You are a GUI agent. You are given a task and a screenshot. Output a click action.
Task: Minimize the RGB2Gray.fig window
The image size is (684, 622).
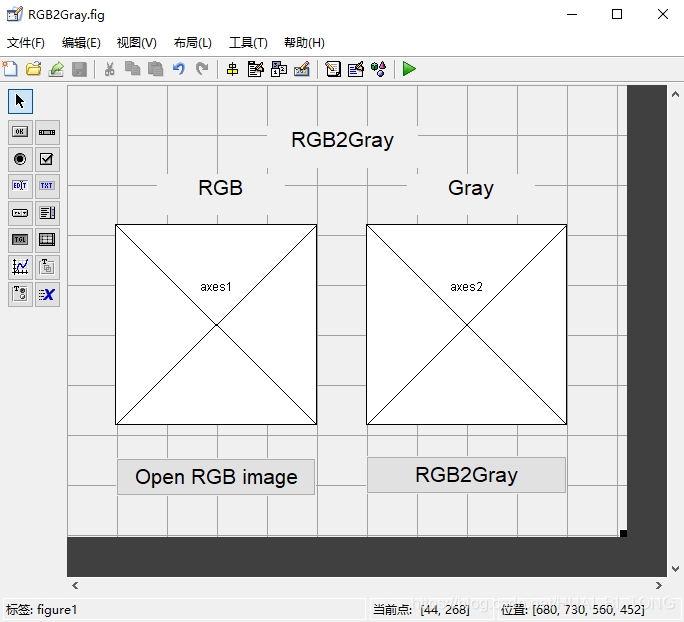(572, 14)
